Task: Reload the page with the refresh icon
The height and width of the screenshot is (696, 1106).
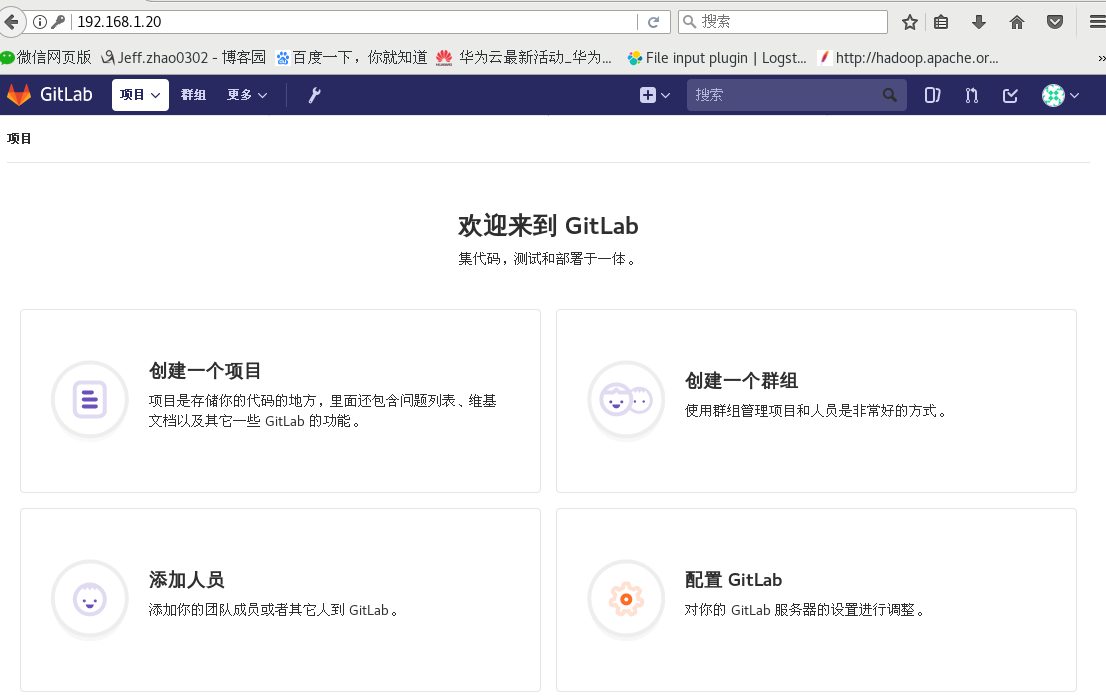Action: (654, 22)
